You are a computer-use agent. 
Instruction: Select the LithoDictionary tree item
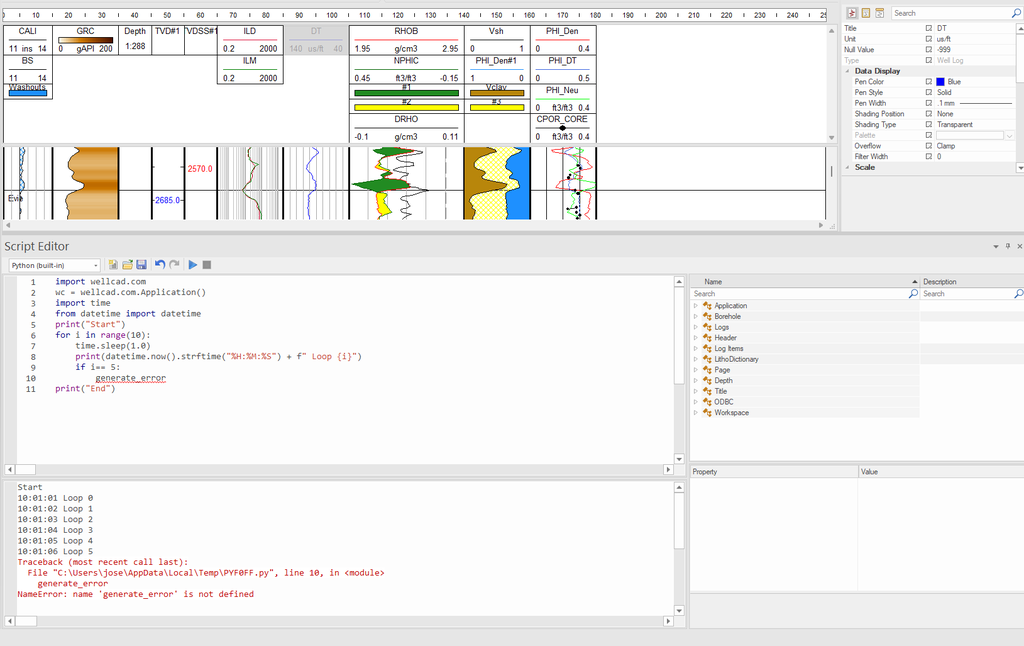(x=736, y=359)
